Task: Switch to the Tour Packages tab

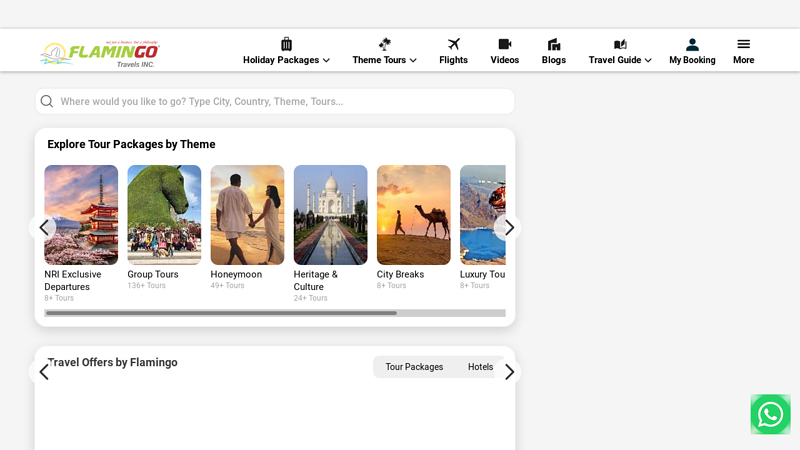Action: (x=414, y=367)
